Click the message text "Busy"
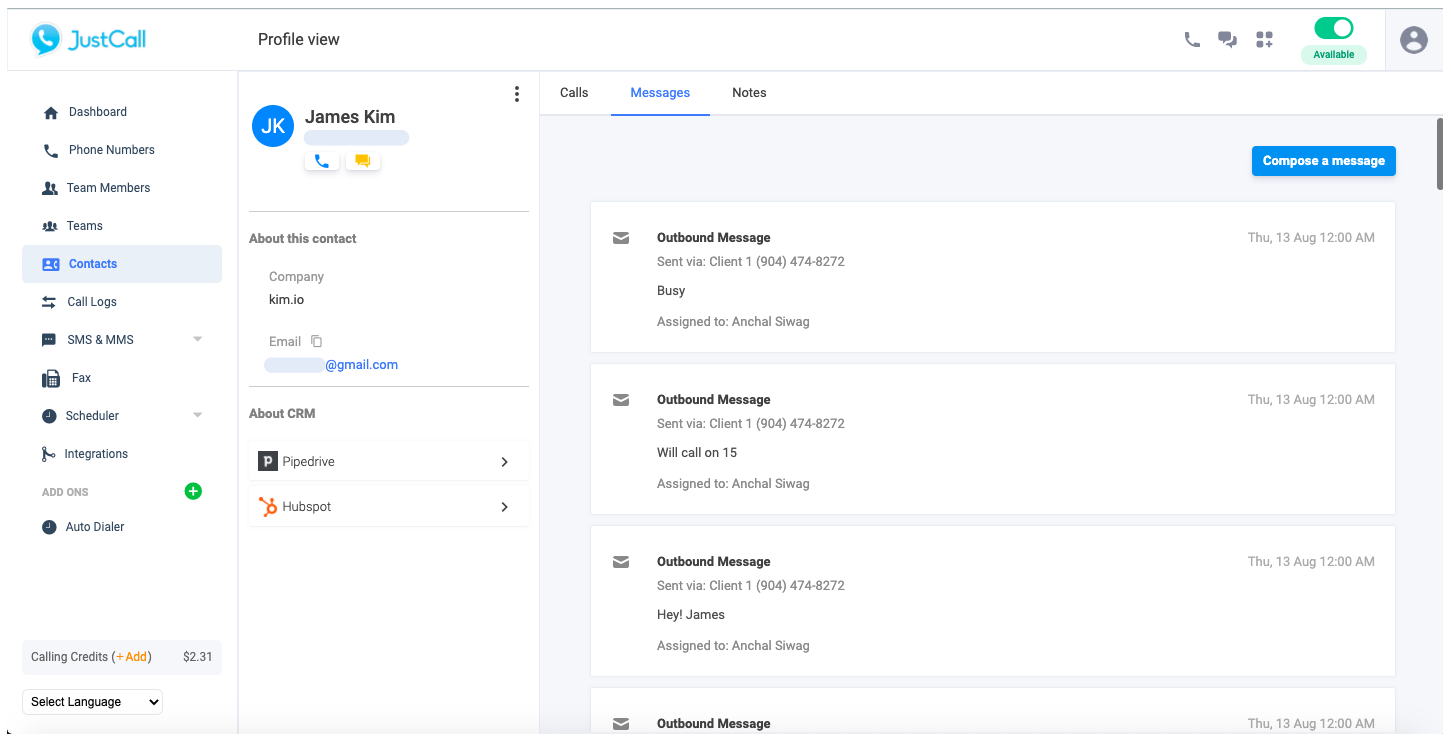 pos(671,291)
